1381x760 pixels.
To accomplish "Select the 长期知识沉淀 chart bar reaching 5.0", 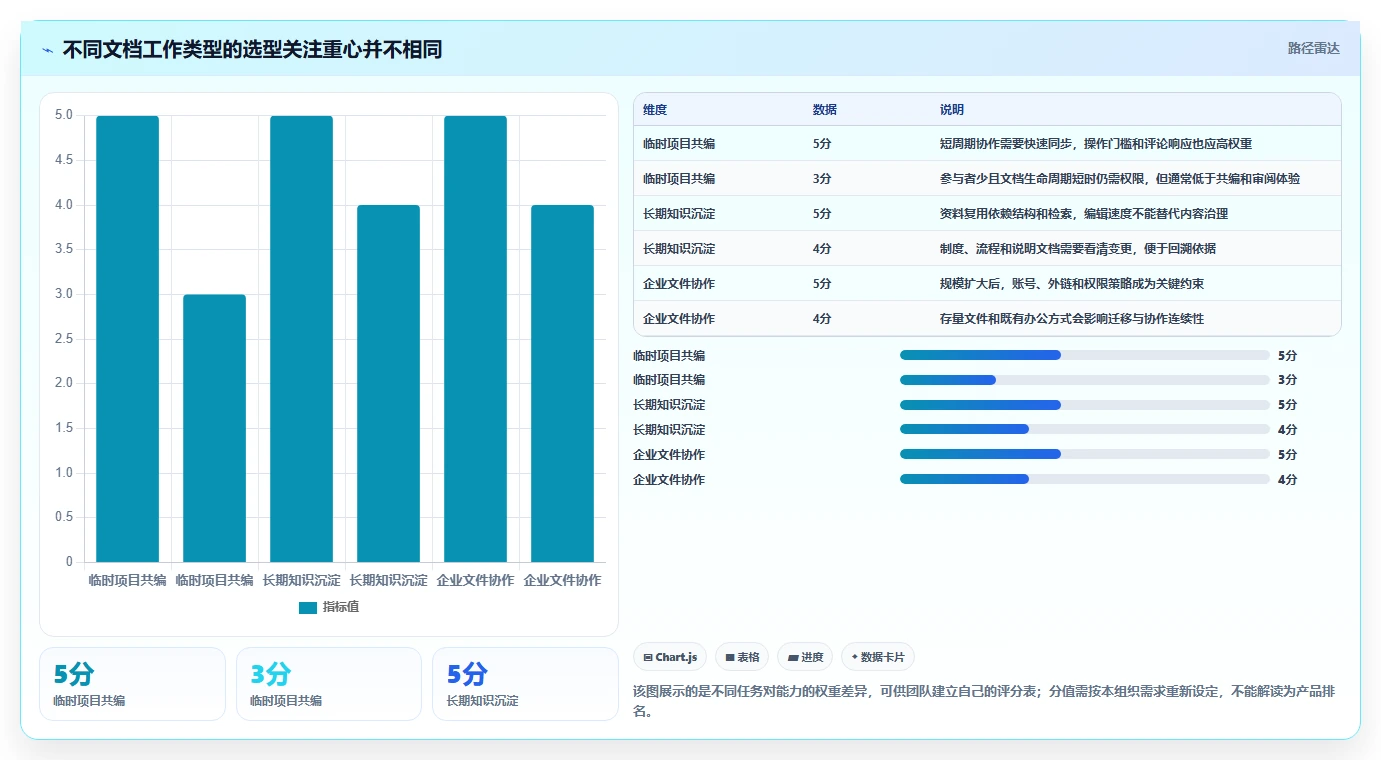I will [302, 339].
